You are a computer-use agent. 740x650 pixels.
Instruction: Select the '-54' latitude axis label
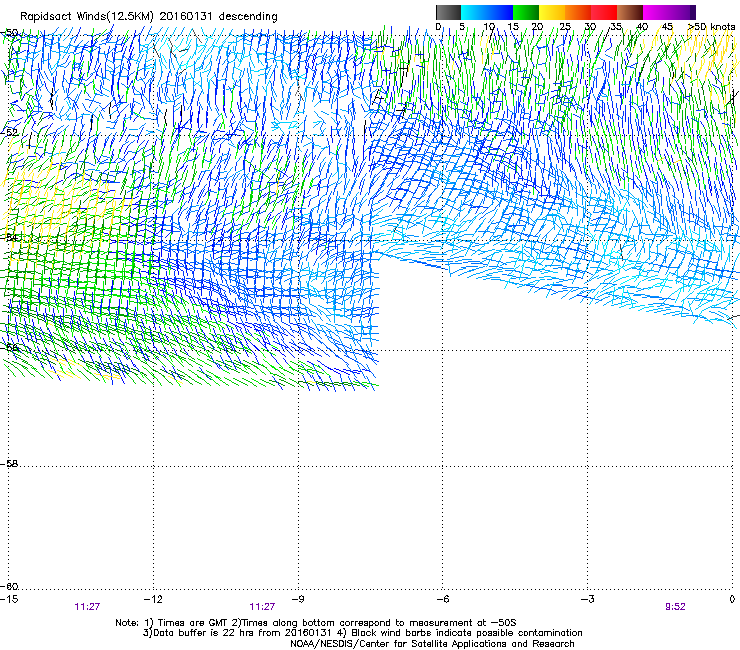[9, 237]
